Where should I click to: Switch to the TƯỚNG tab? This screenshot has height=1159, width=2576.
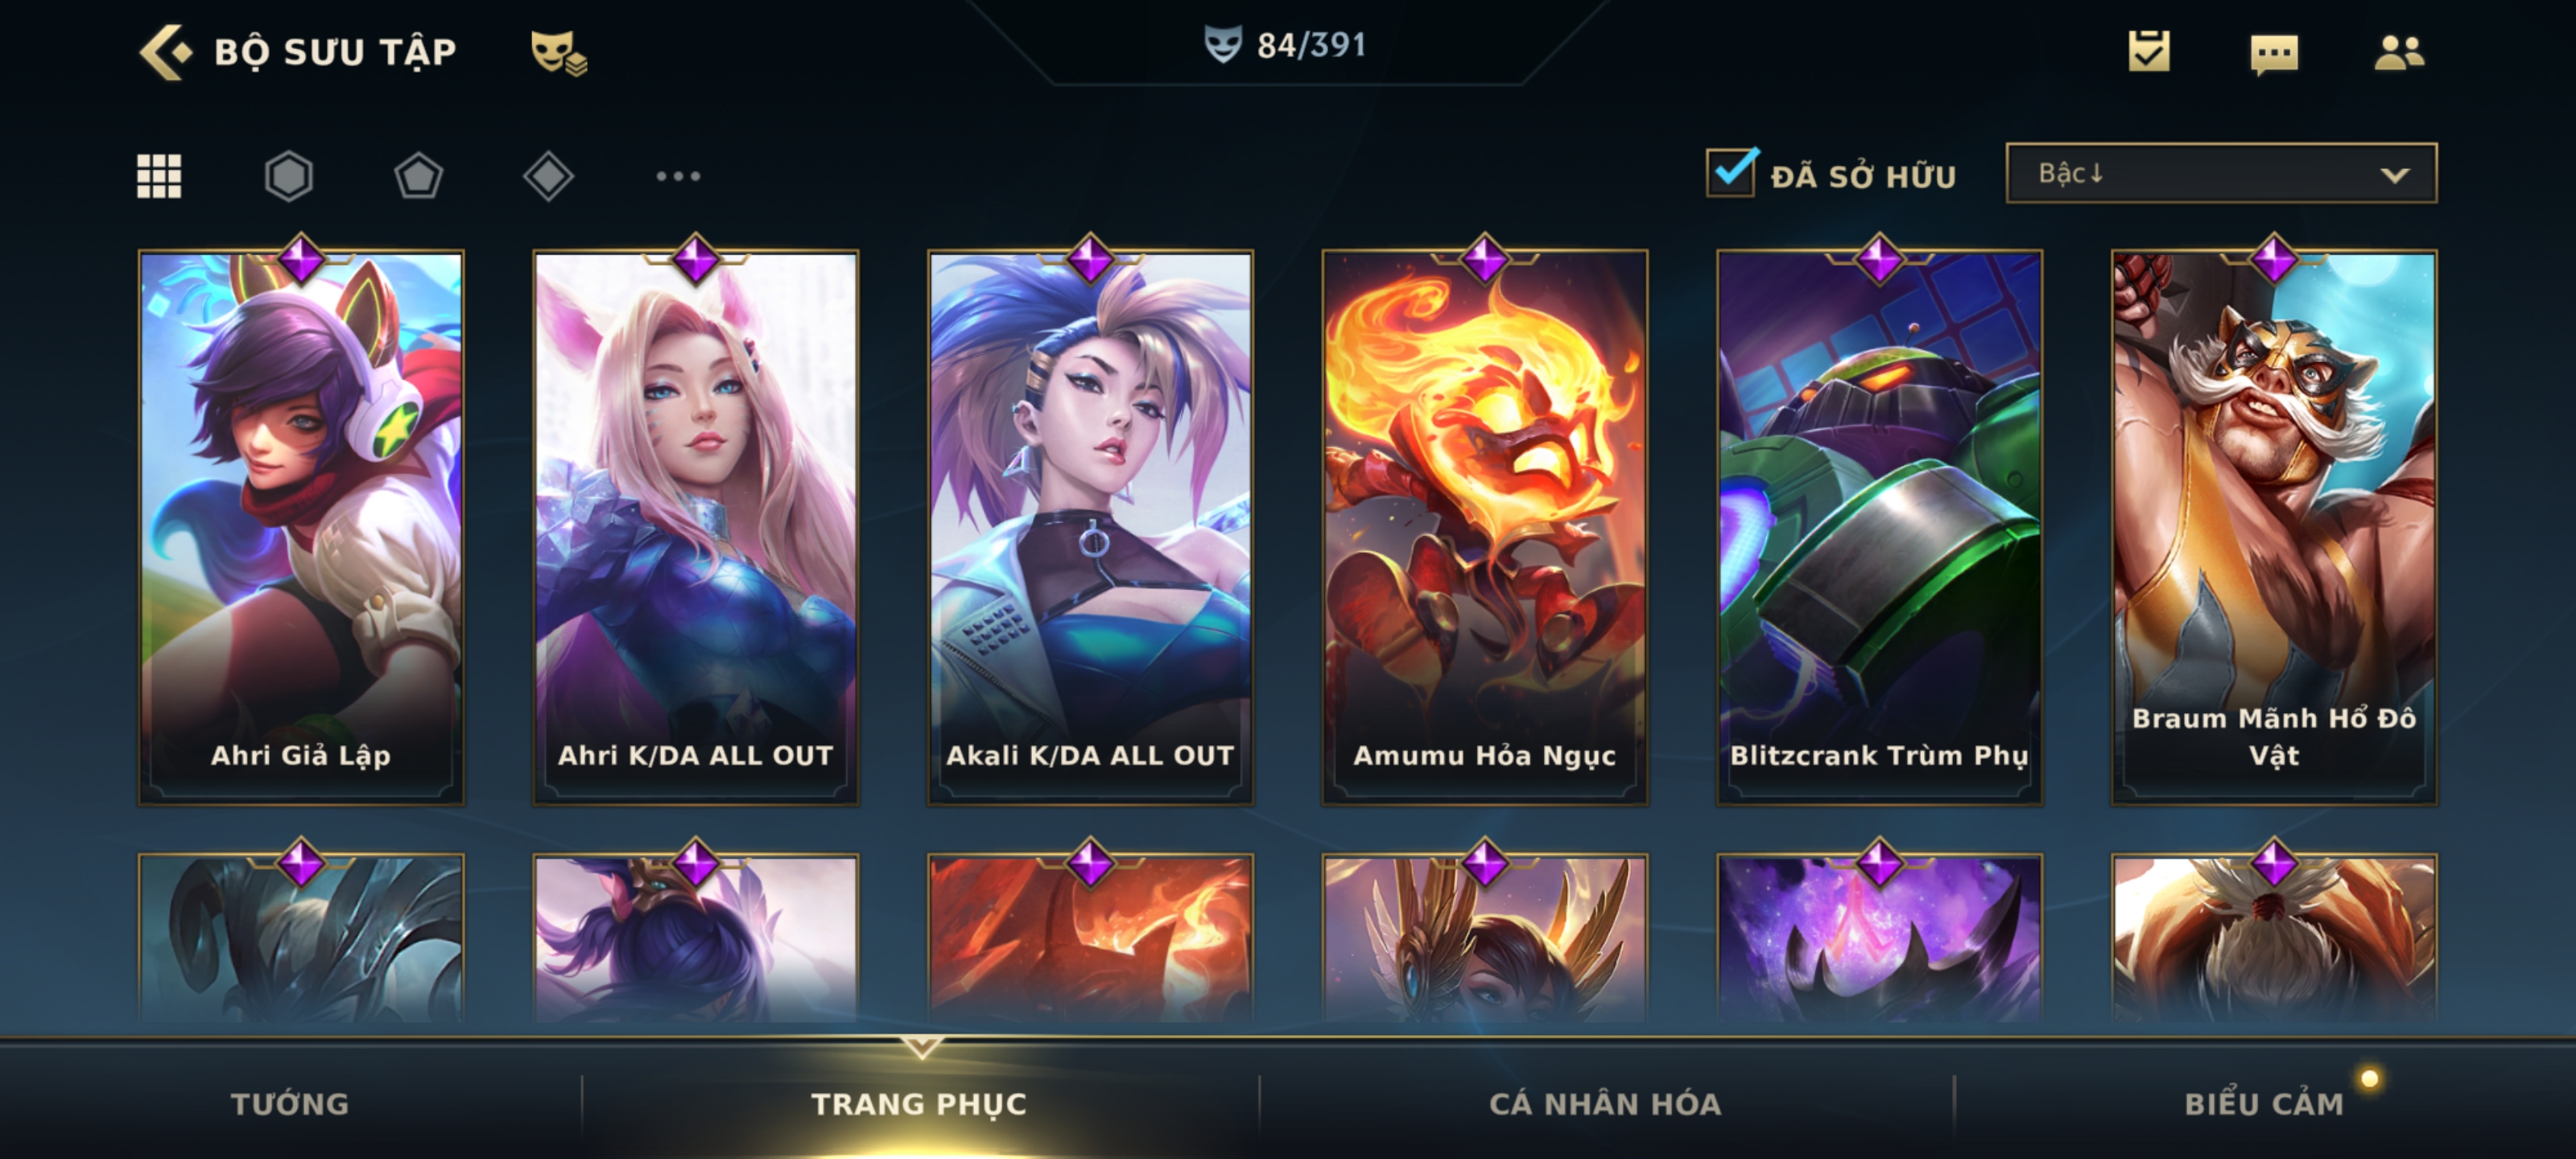(x=290, y=1103)
